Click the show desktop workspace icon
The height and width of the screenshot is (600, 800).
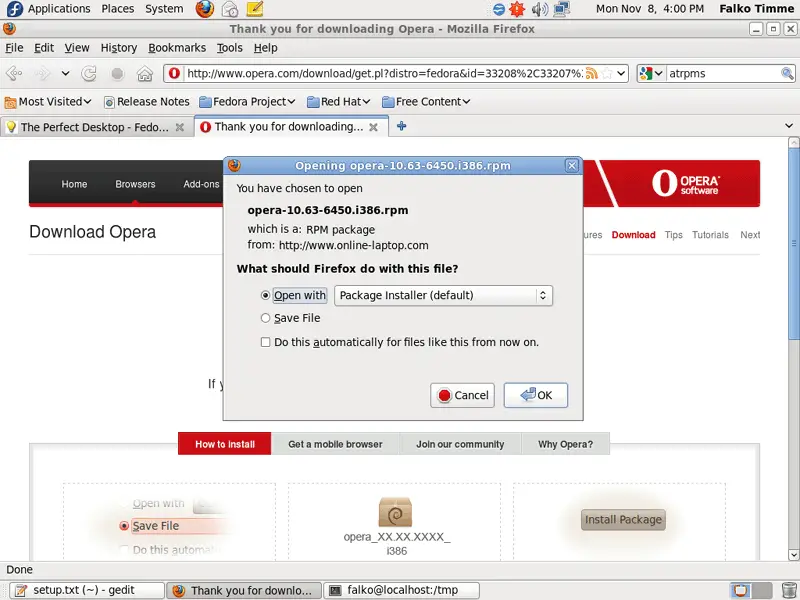740,590
